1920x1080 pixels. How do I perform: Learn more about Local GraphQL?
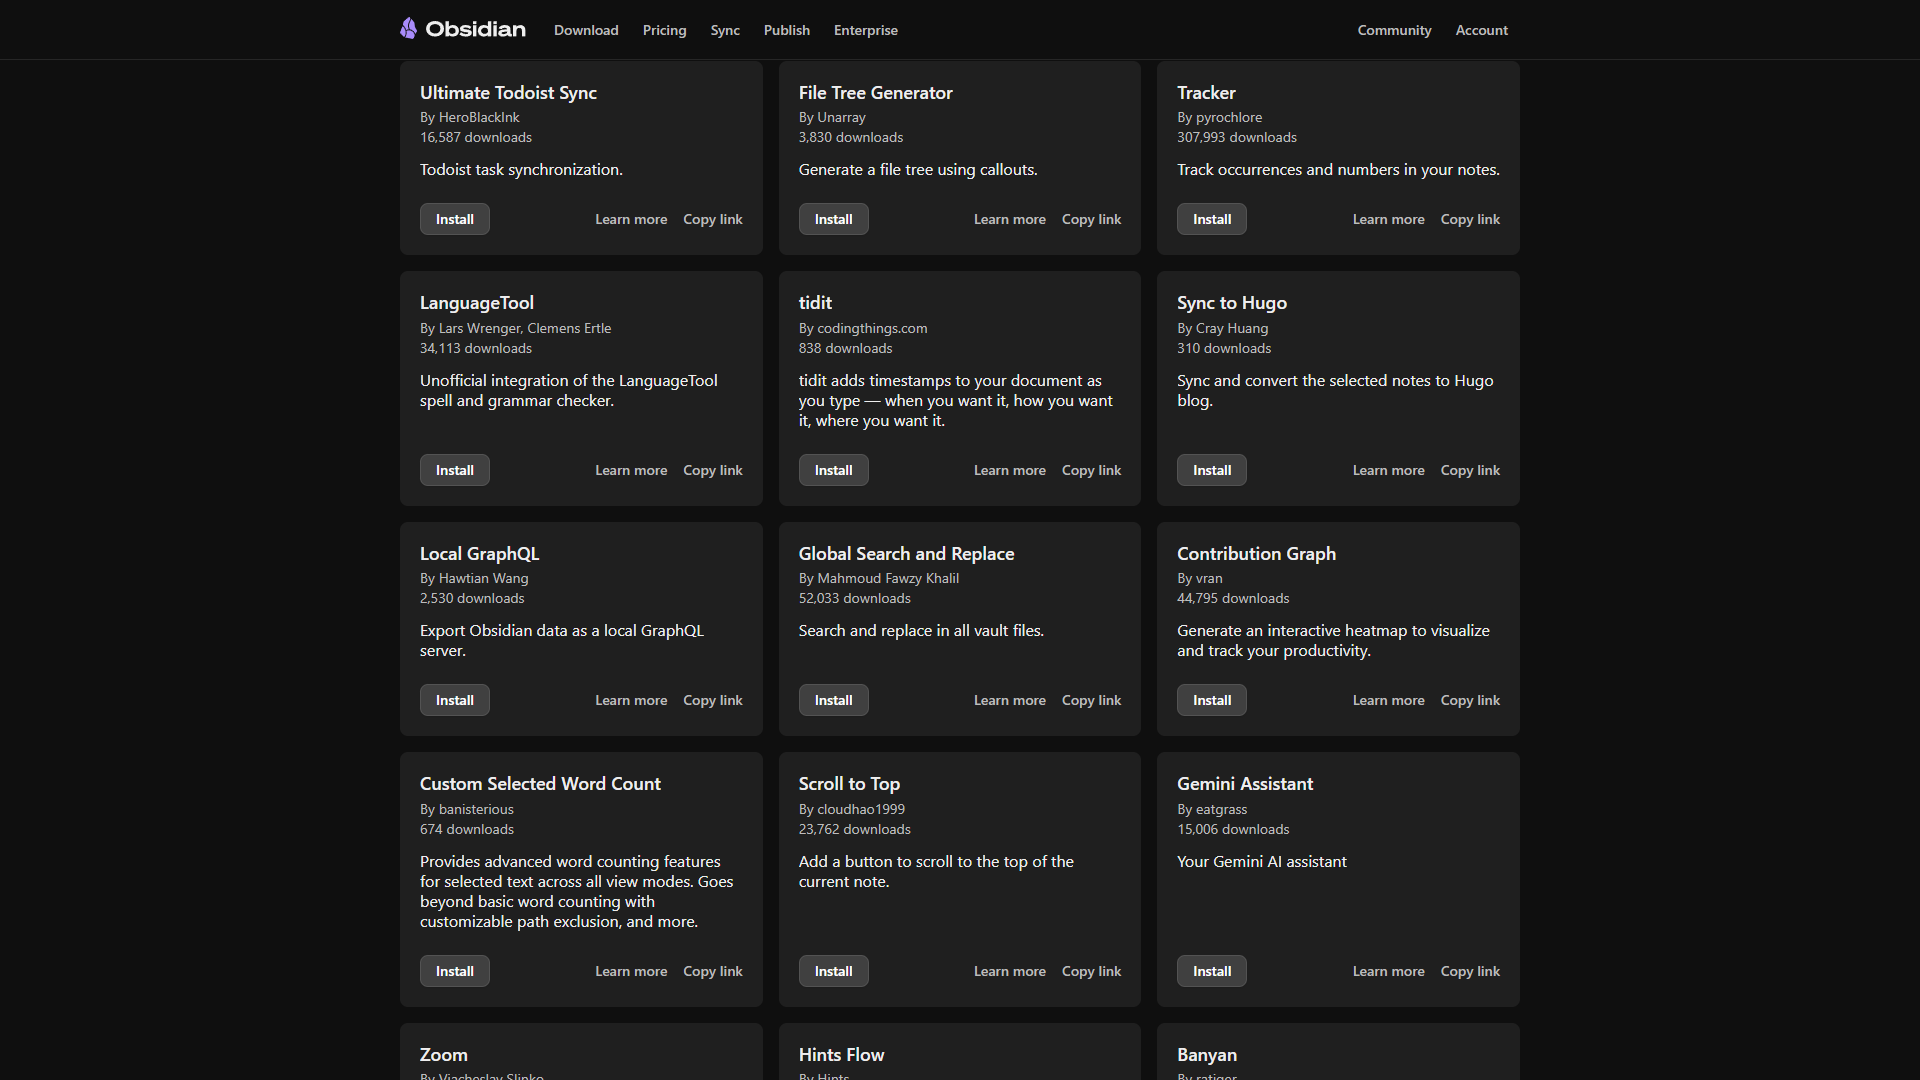click(x=631, y=700)
